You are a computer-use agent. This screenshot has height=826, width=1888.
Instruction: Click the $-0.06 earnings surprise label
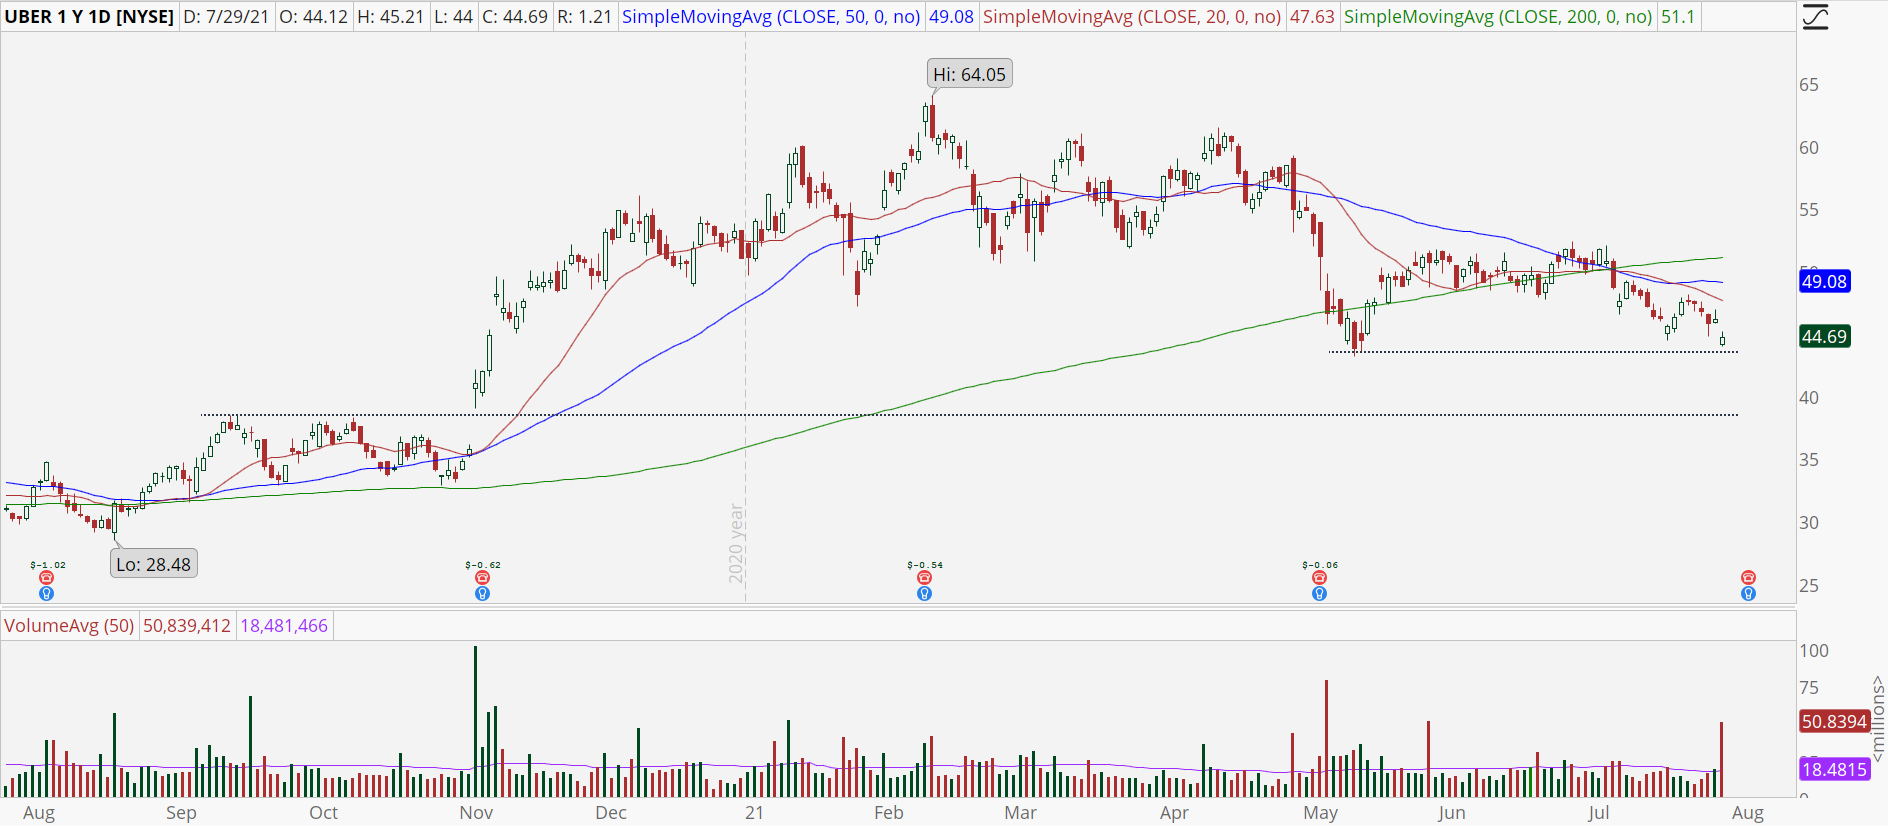click(x=1320, y=565)
